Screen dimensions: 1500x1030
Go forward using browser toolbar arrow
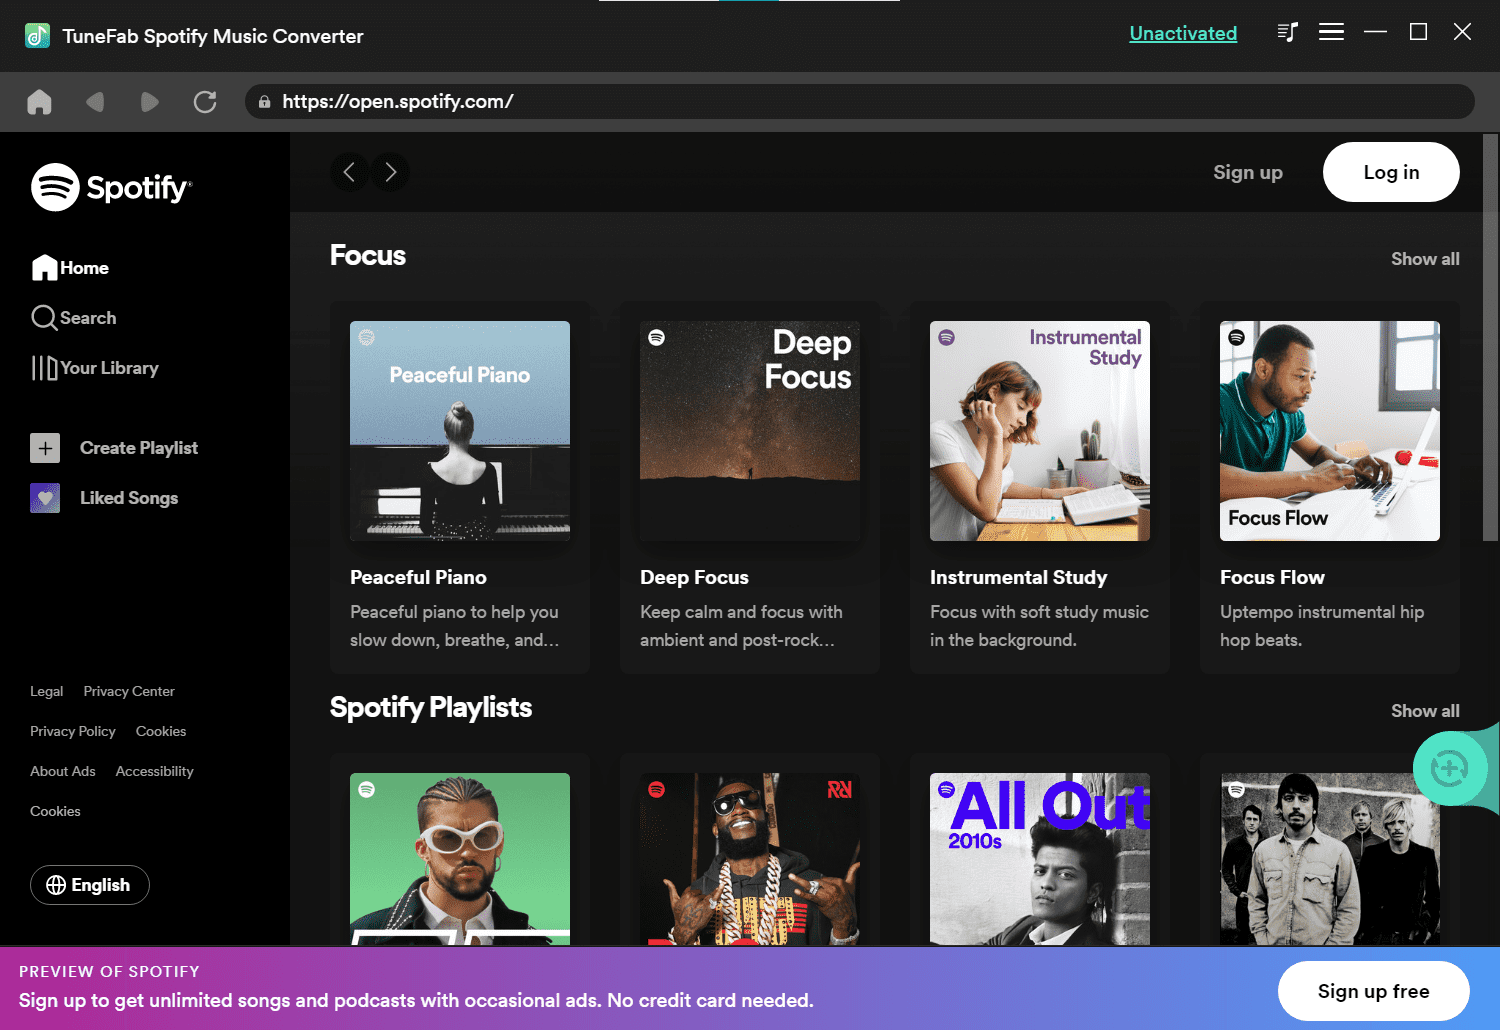click(x=150, y=102)
